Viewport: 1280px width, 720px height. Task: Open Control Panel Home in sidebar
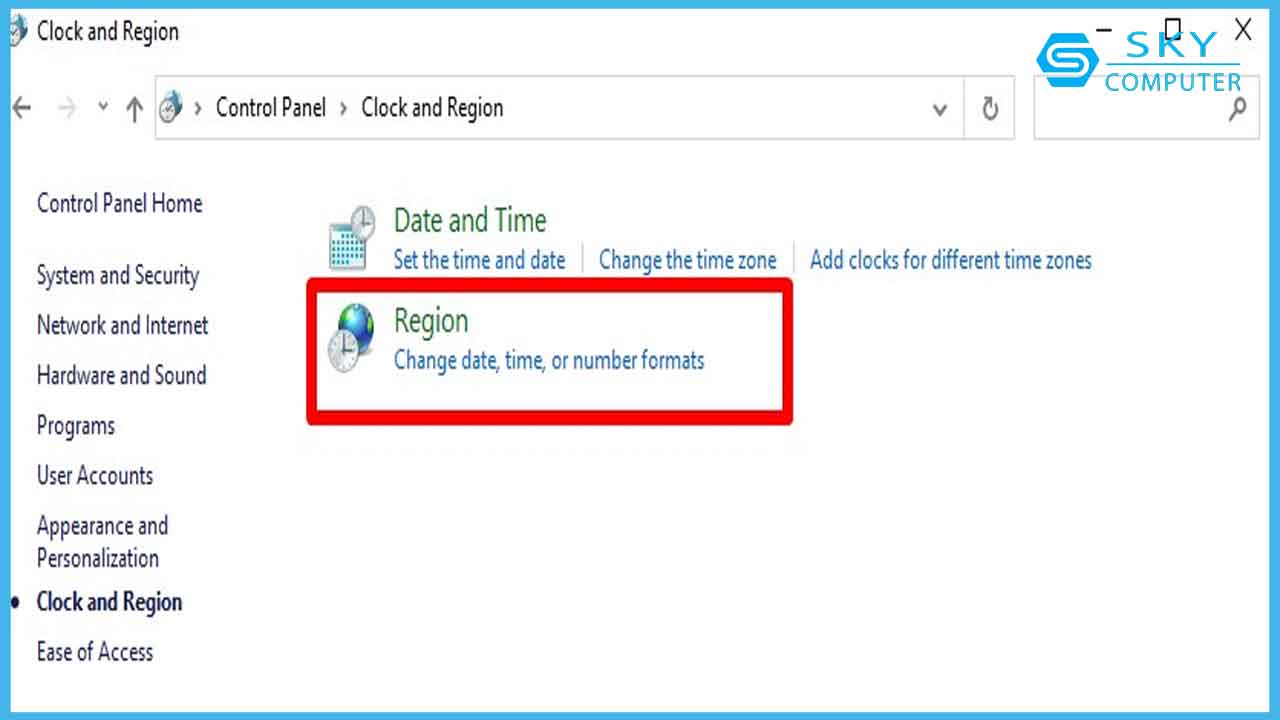pos(119,204)
